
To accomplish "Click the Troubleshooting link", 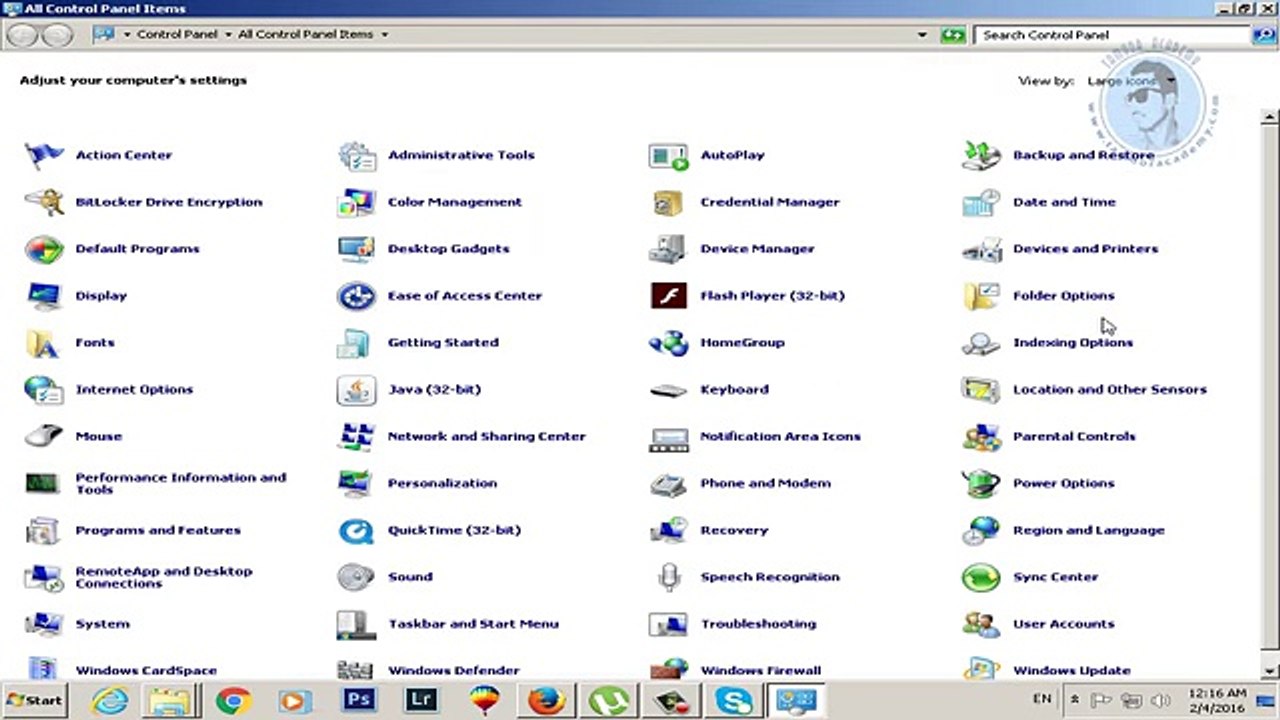I will click(758, 624).
